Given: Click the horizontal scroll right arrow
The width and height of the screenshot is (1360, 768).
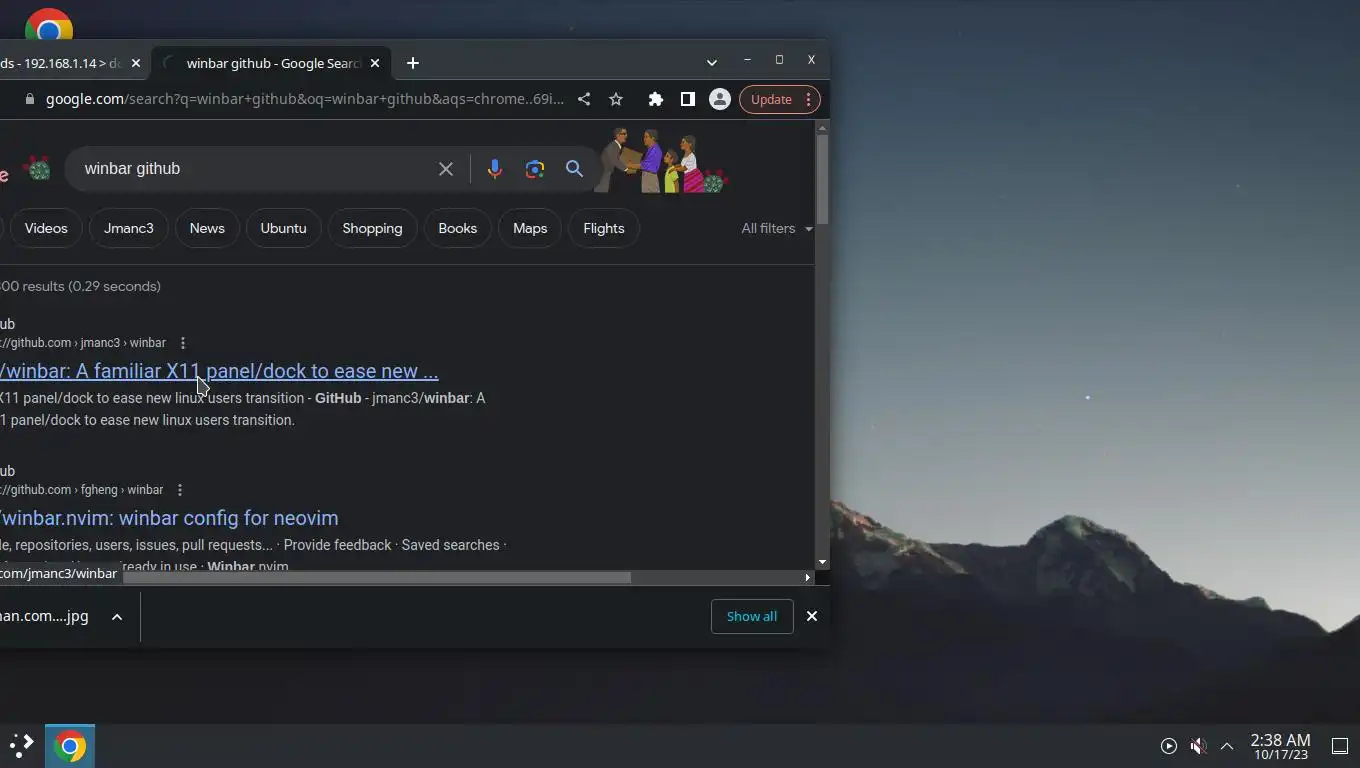Looking at the screenshot, I should pos(807,577).
